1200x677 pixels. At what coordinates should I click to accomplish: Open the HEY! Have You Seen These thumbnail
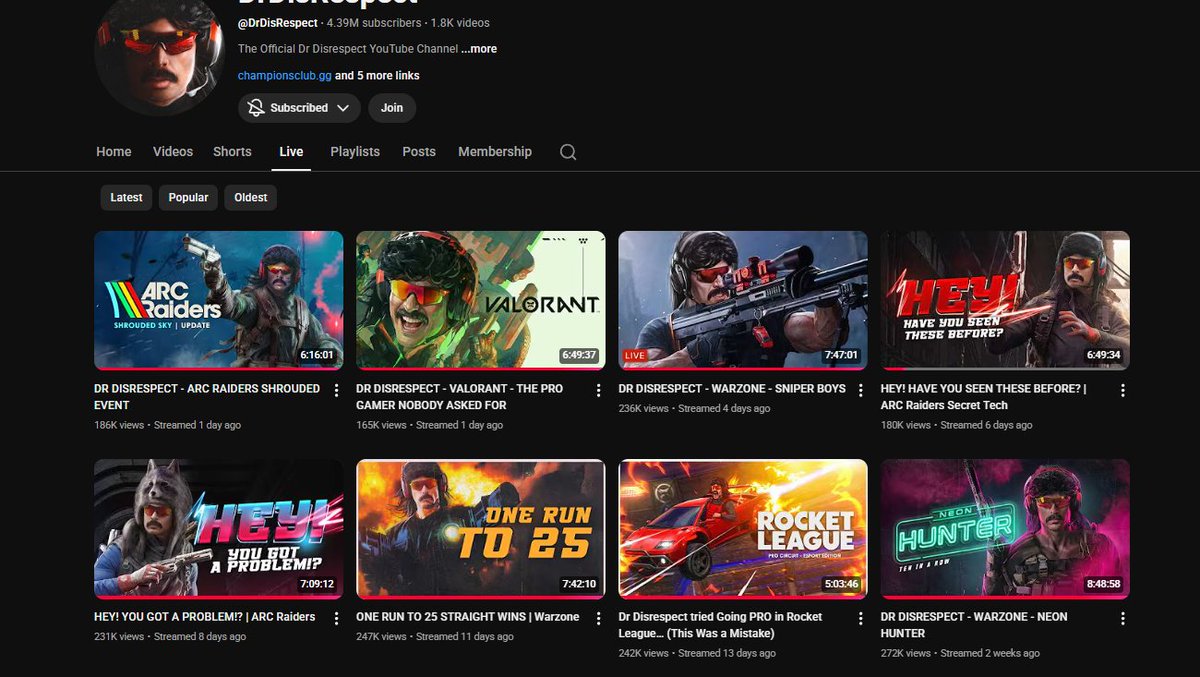pyautogui.click(x=1005, y=301)
